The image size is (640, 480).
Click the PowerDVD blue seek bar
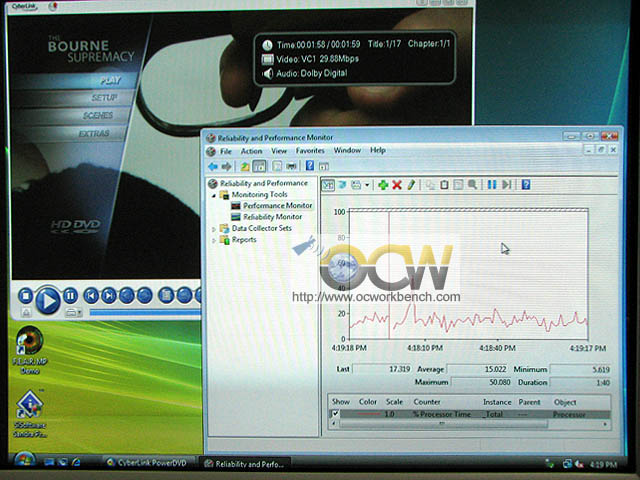pos(145,313)
